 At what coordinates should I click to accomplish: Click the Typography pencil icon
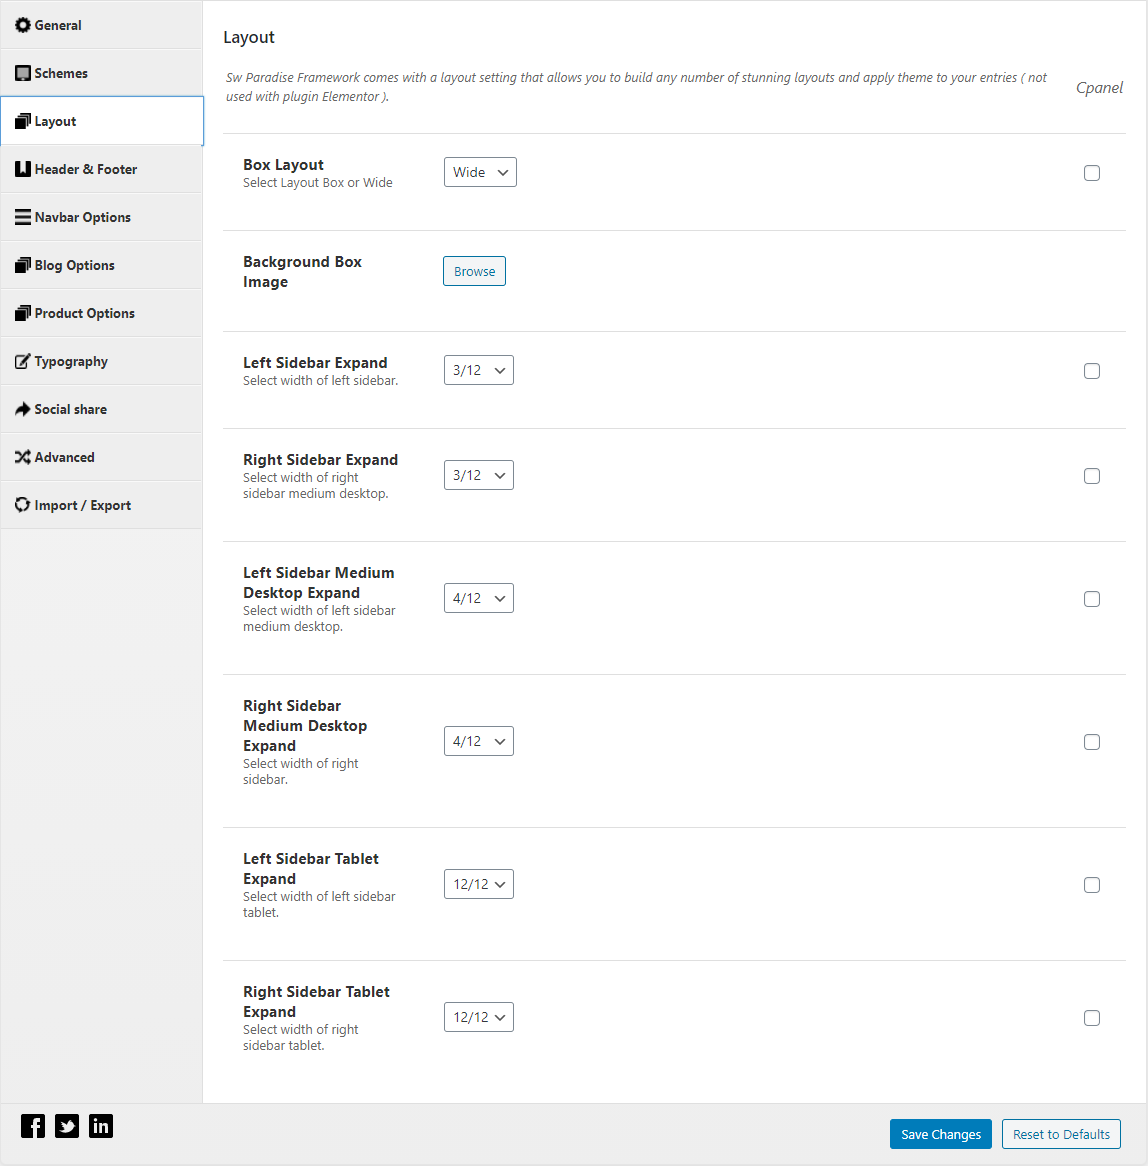23,361
